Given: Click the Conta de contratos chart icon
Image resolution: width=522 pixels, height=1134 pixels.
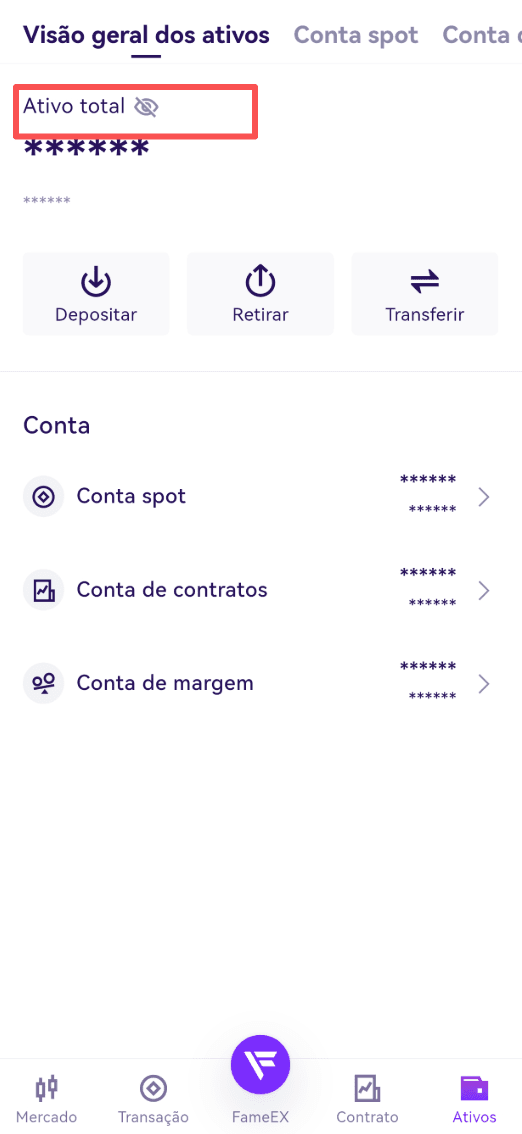Looking at the screenshot, I should (43, 590).
